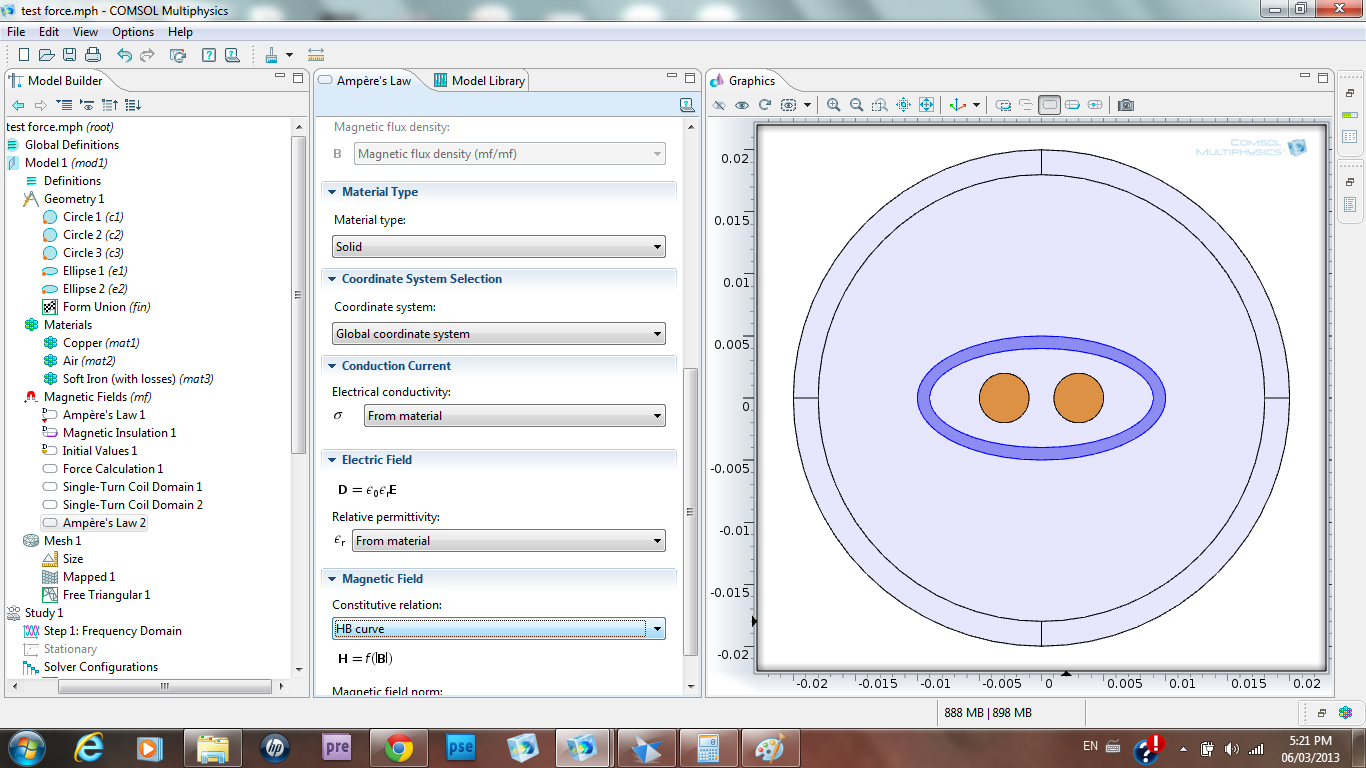
Task: Click the Zoom Out magnifier icon
Action: point(857,105)
